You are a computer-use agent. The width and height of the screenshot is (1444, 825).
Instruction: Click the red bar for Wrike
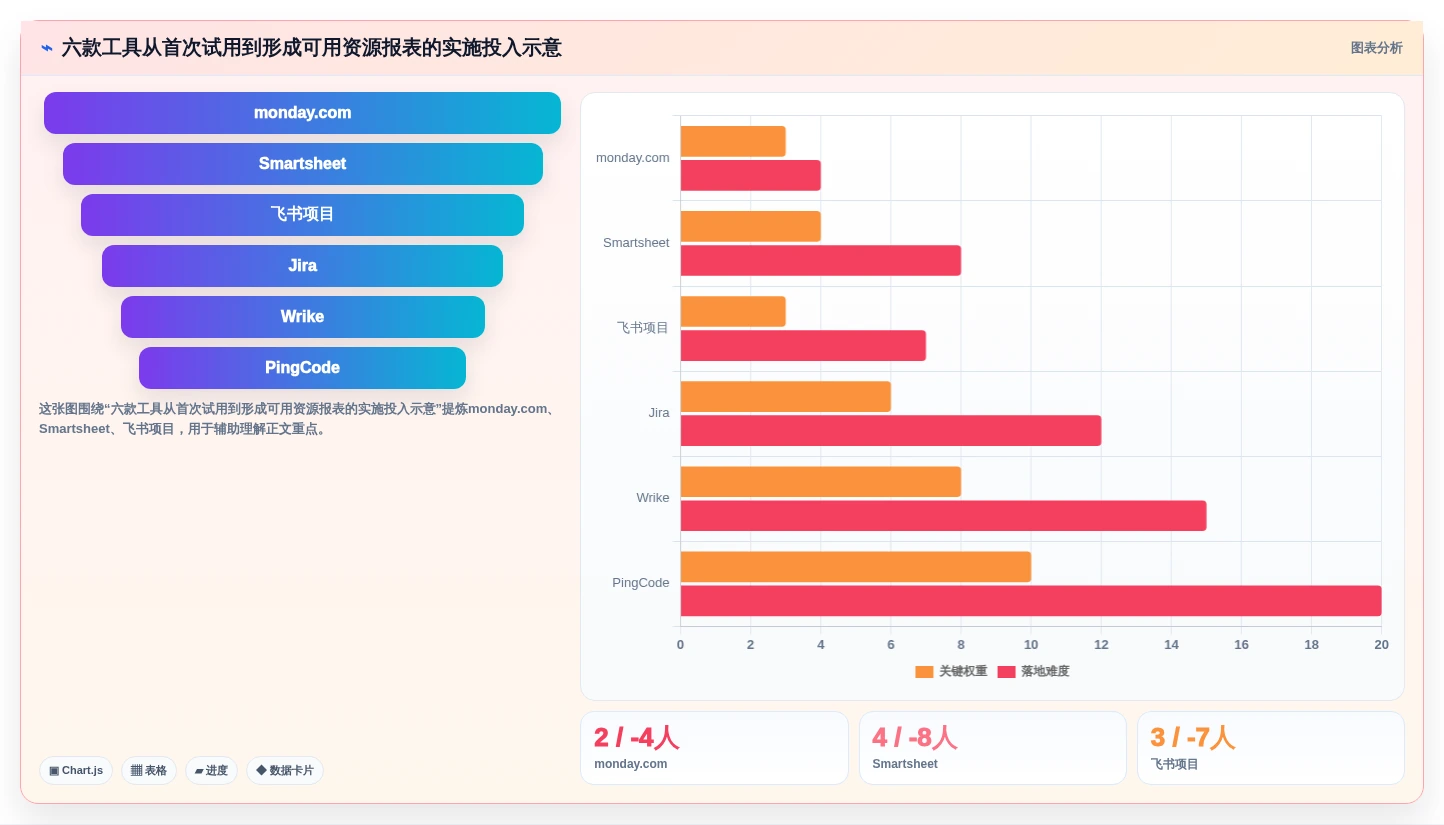coord(943,515)
